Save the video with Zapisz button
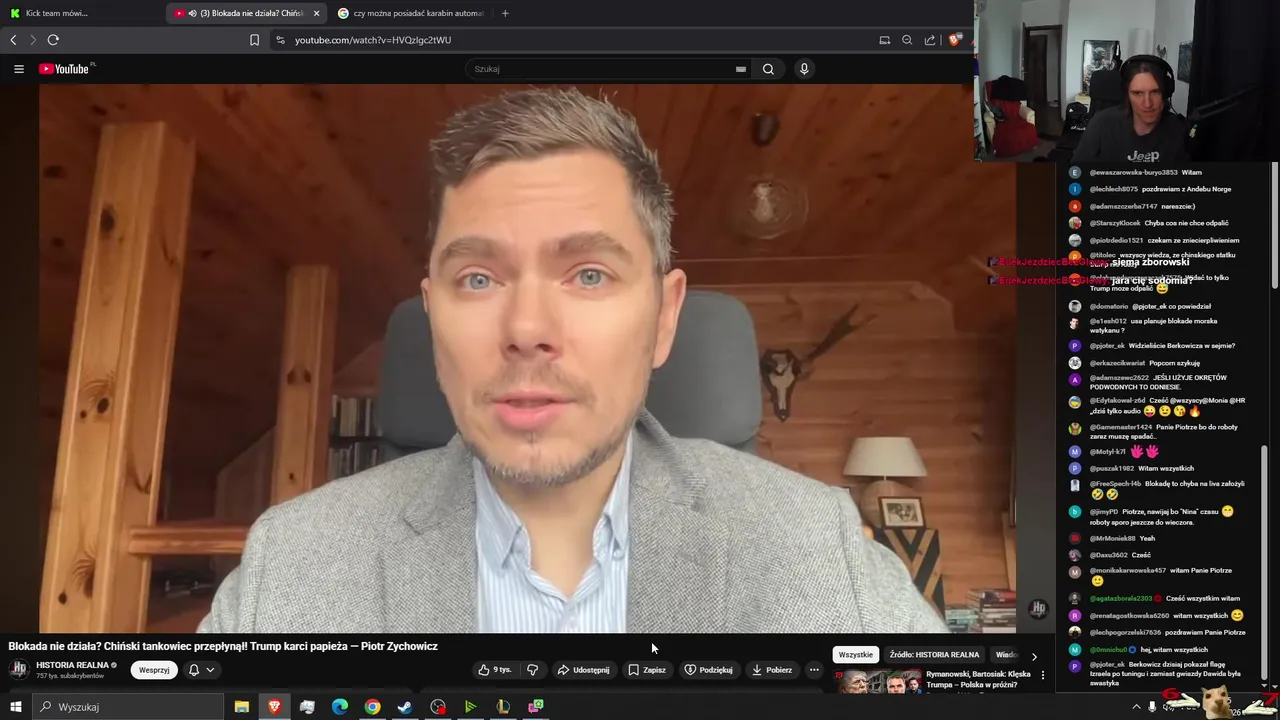The image size is (1280, 720). (647, 670)
